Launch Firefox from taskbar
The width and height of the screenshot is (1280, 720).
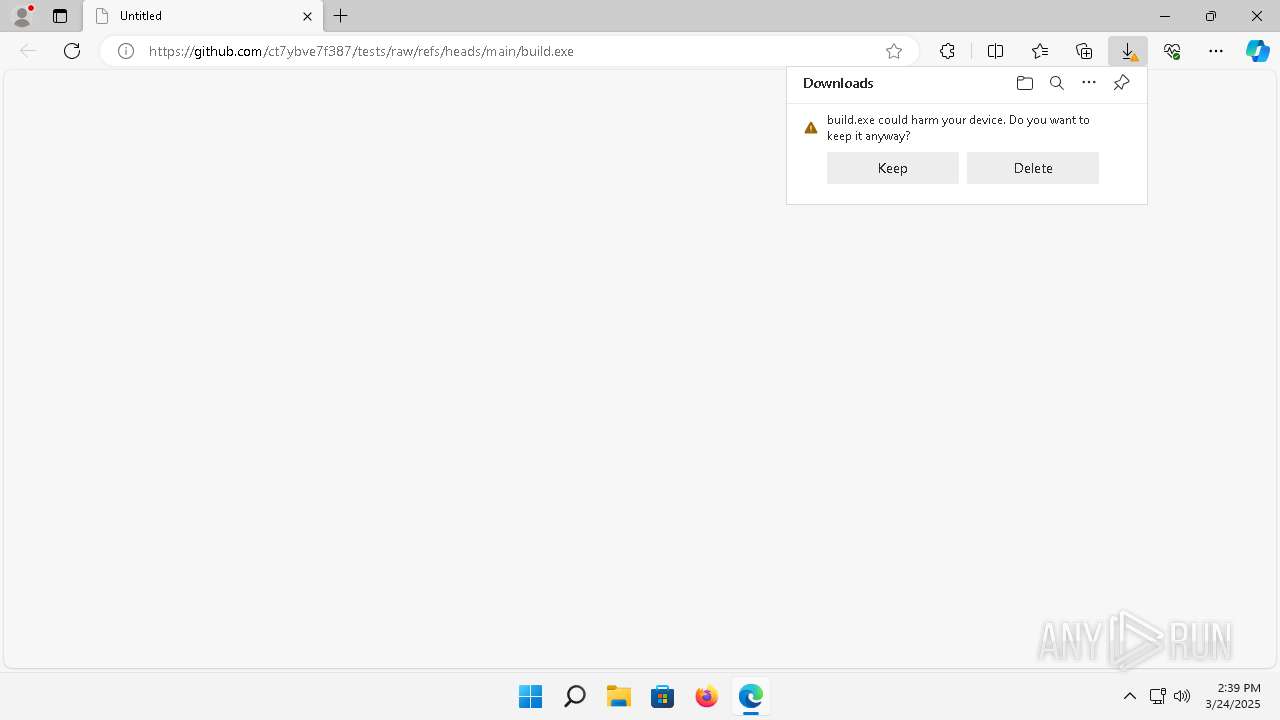[707, 696]
